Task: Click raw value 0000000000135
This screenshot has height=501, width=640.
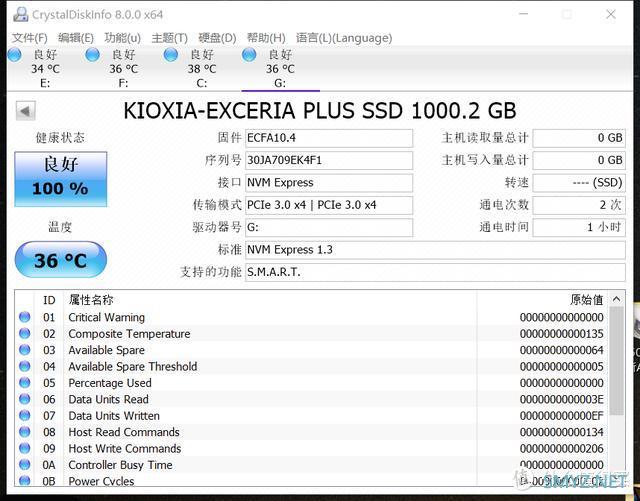Action: click(562, 334)
